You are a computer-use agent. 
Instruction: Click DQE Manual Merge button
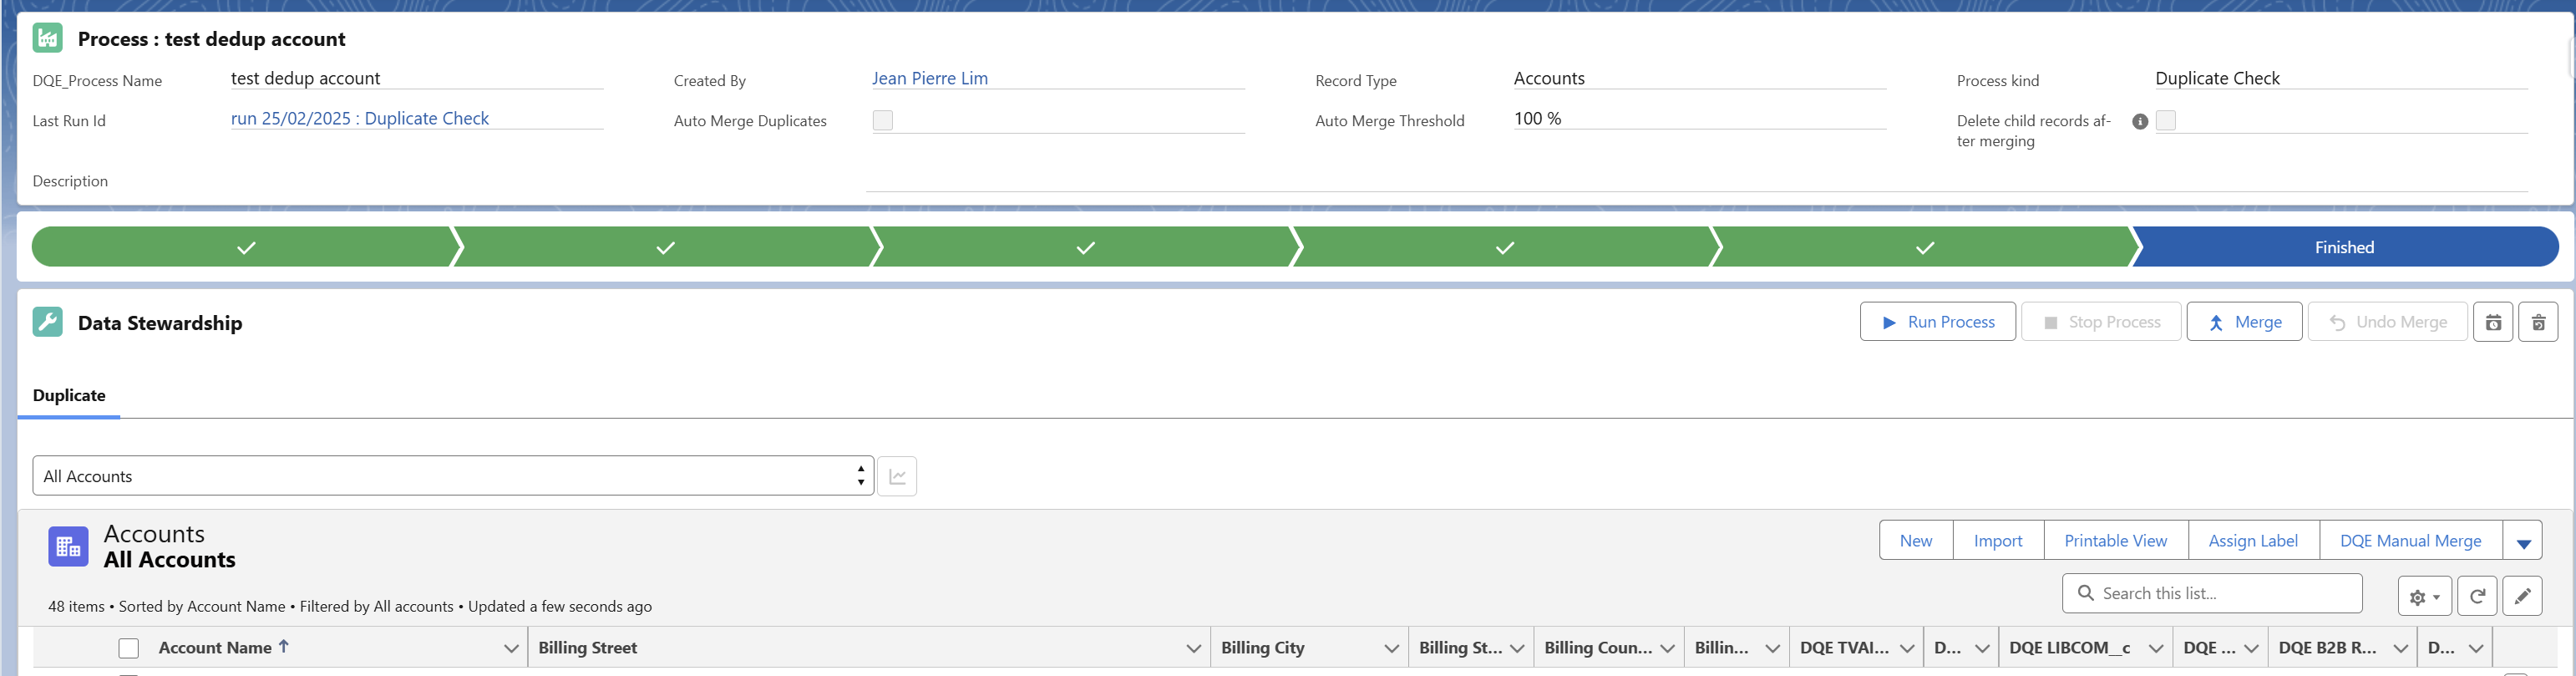(x=2410, y=541)
